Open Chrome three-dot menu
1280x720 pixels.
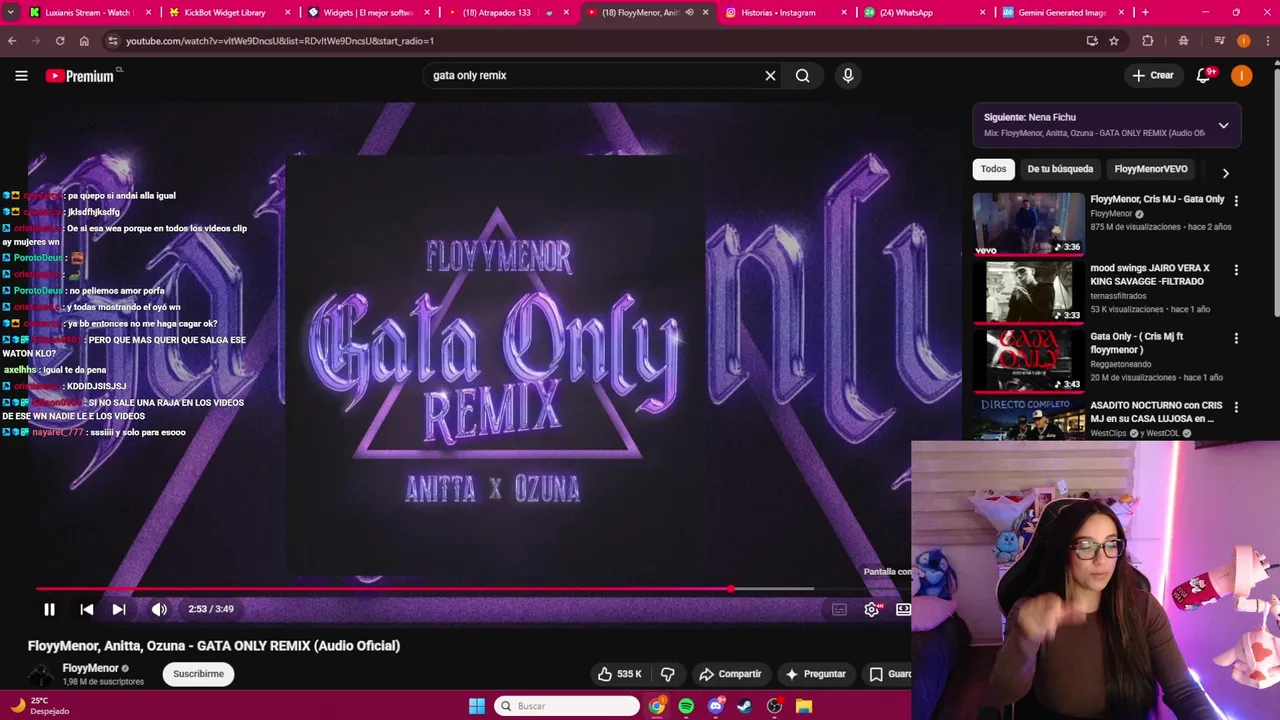tap(1266, 41)
